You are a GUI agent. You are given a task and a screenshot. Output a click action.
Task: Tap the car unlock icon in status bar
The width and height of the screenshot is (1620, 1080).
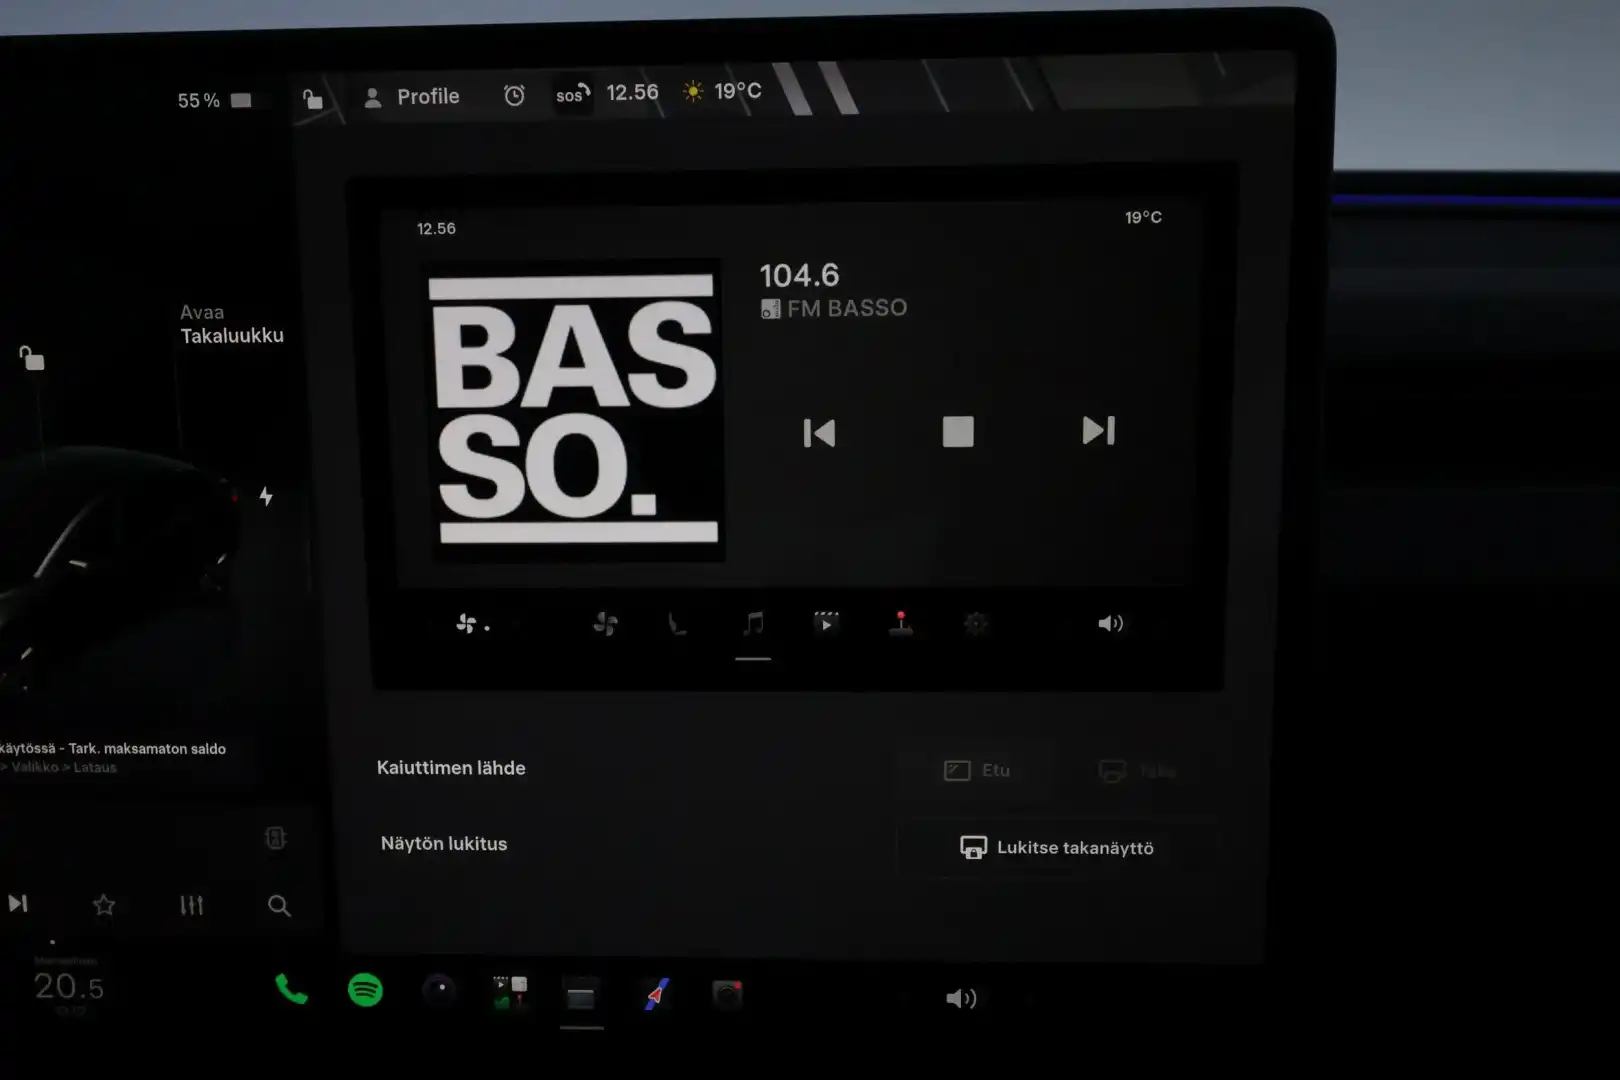[313, 98]
